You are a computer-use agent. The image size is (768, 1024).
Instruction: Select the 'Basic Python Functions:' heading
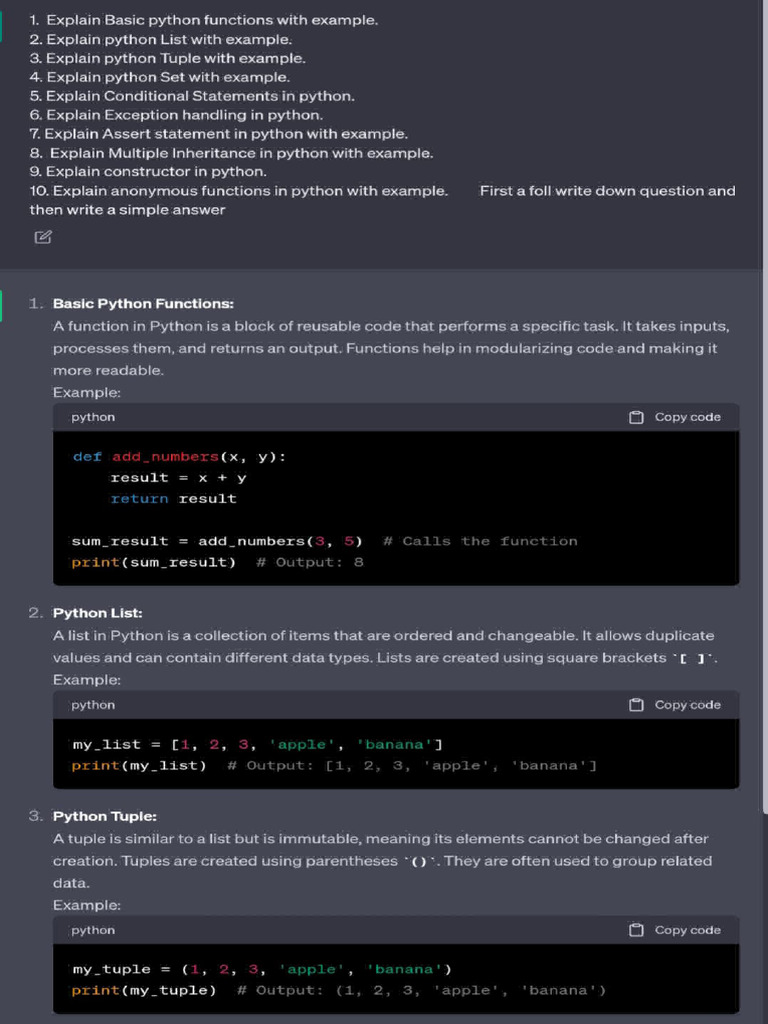point(143,303)
